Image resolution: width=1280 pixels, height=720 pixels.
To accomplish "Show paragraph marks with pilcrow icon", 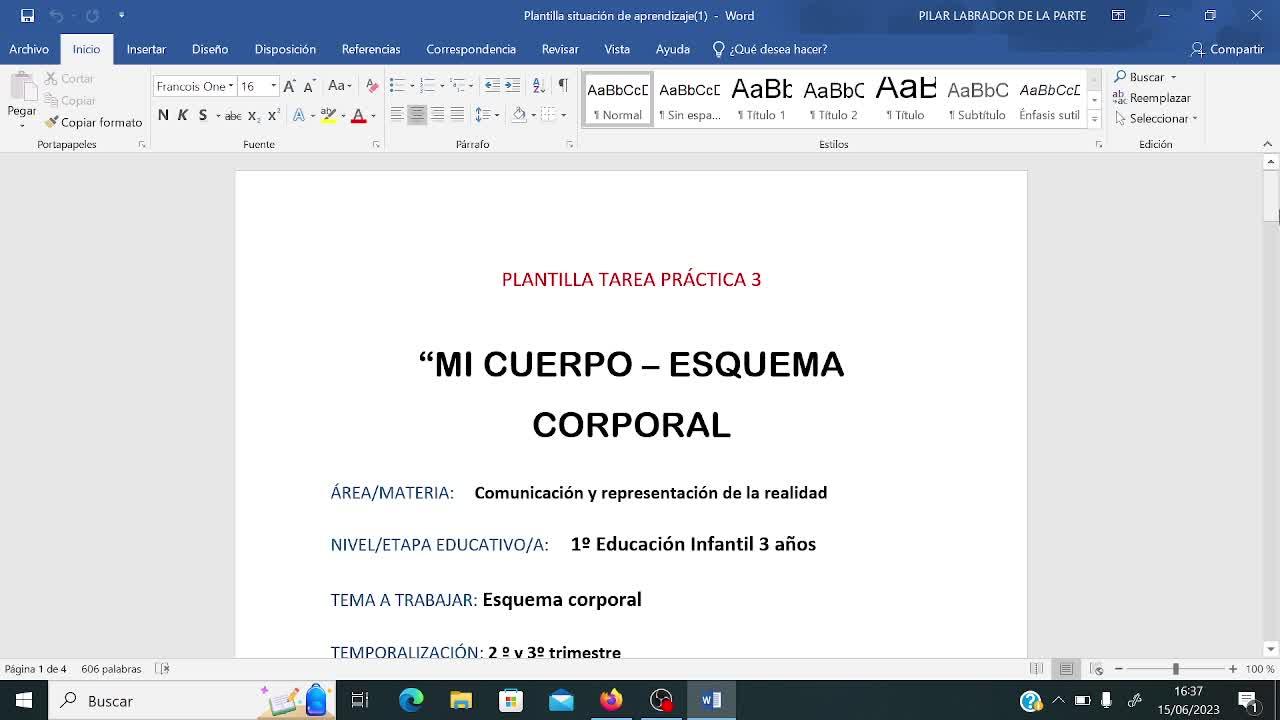I will [x=562, y=85].
